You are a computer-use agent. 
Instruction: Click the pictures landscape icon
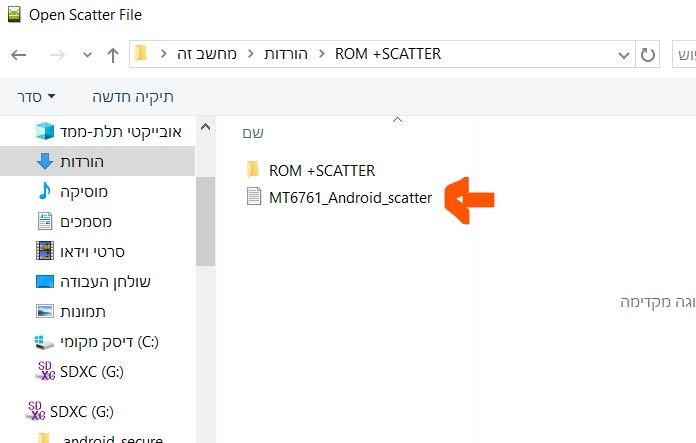click(x=45, y=311)
